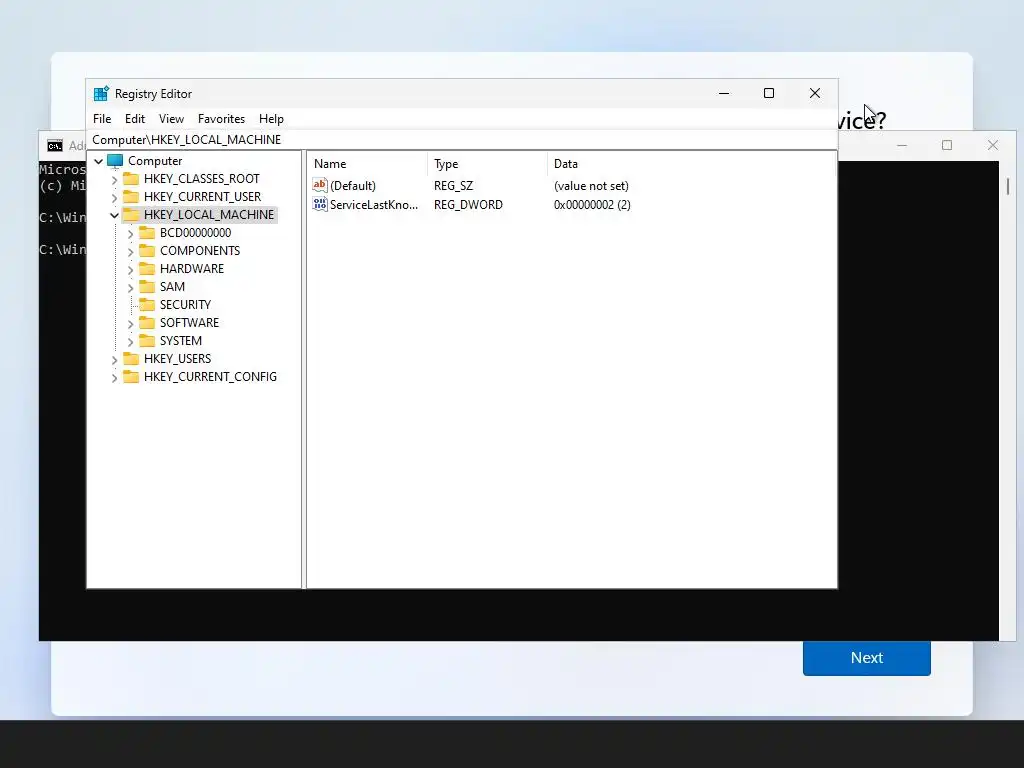
Task: Click the REG_SZ type cell
Action: (x=453, y=186)
